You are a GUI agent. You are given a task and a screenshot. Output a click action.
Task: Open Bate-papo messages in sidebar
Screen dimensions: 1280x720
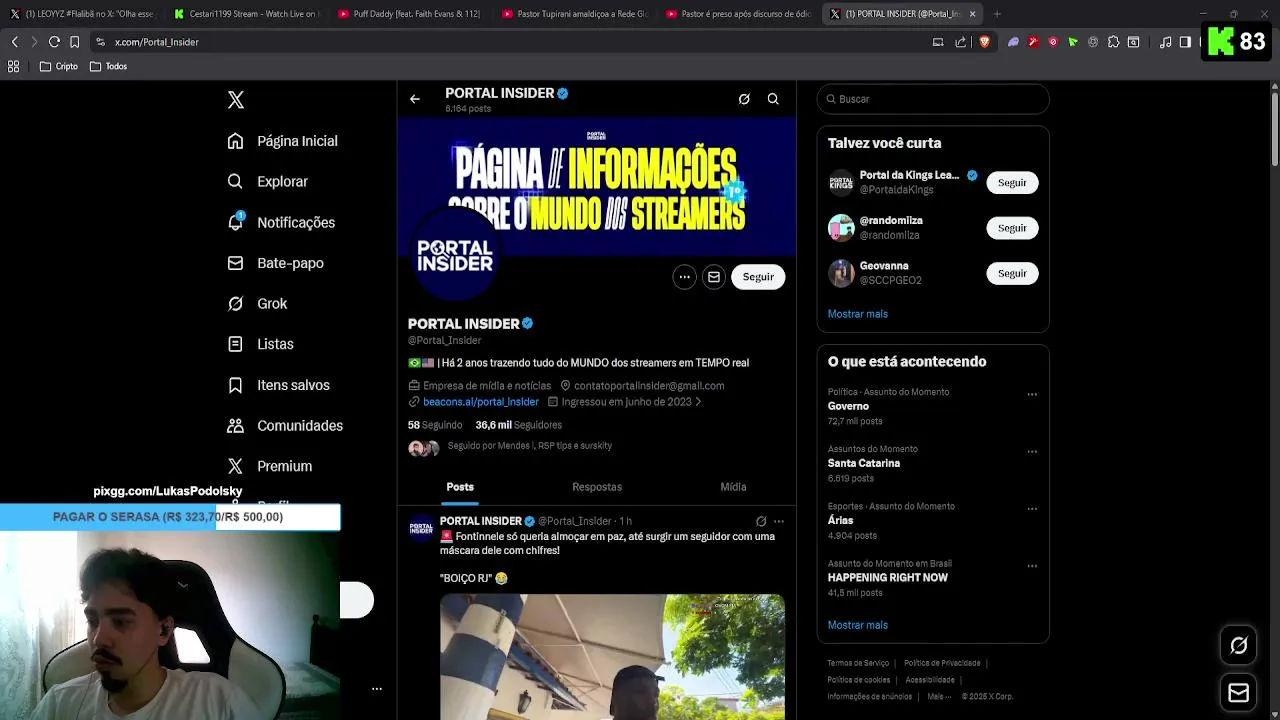pyautogui.click(x=276, y=263)
